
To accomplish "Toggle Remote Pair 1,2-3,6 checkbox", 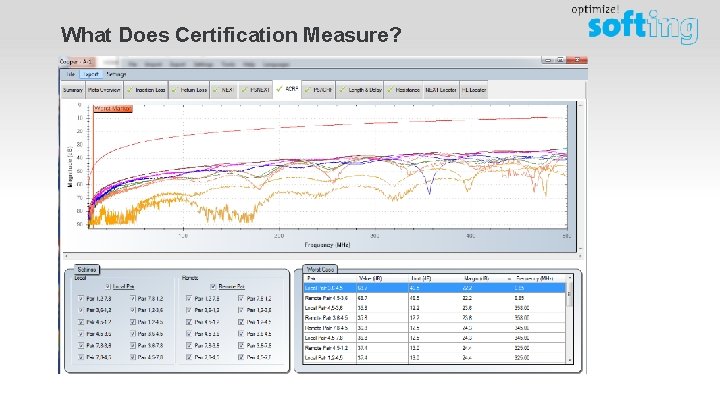I will [241, 310].
